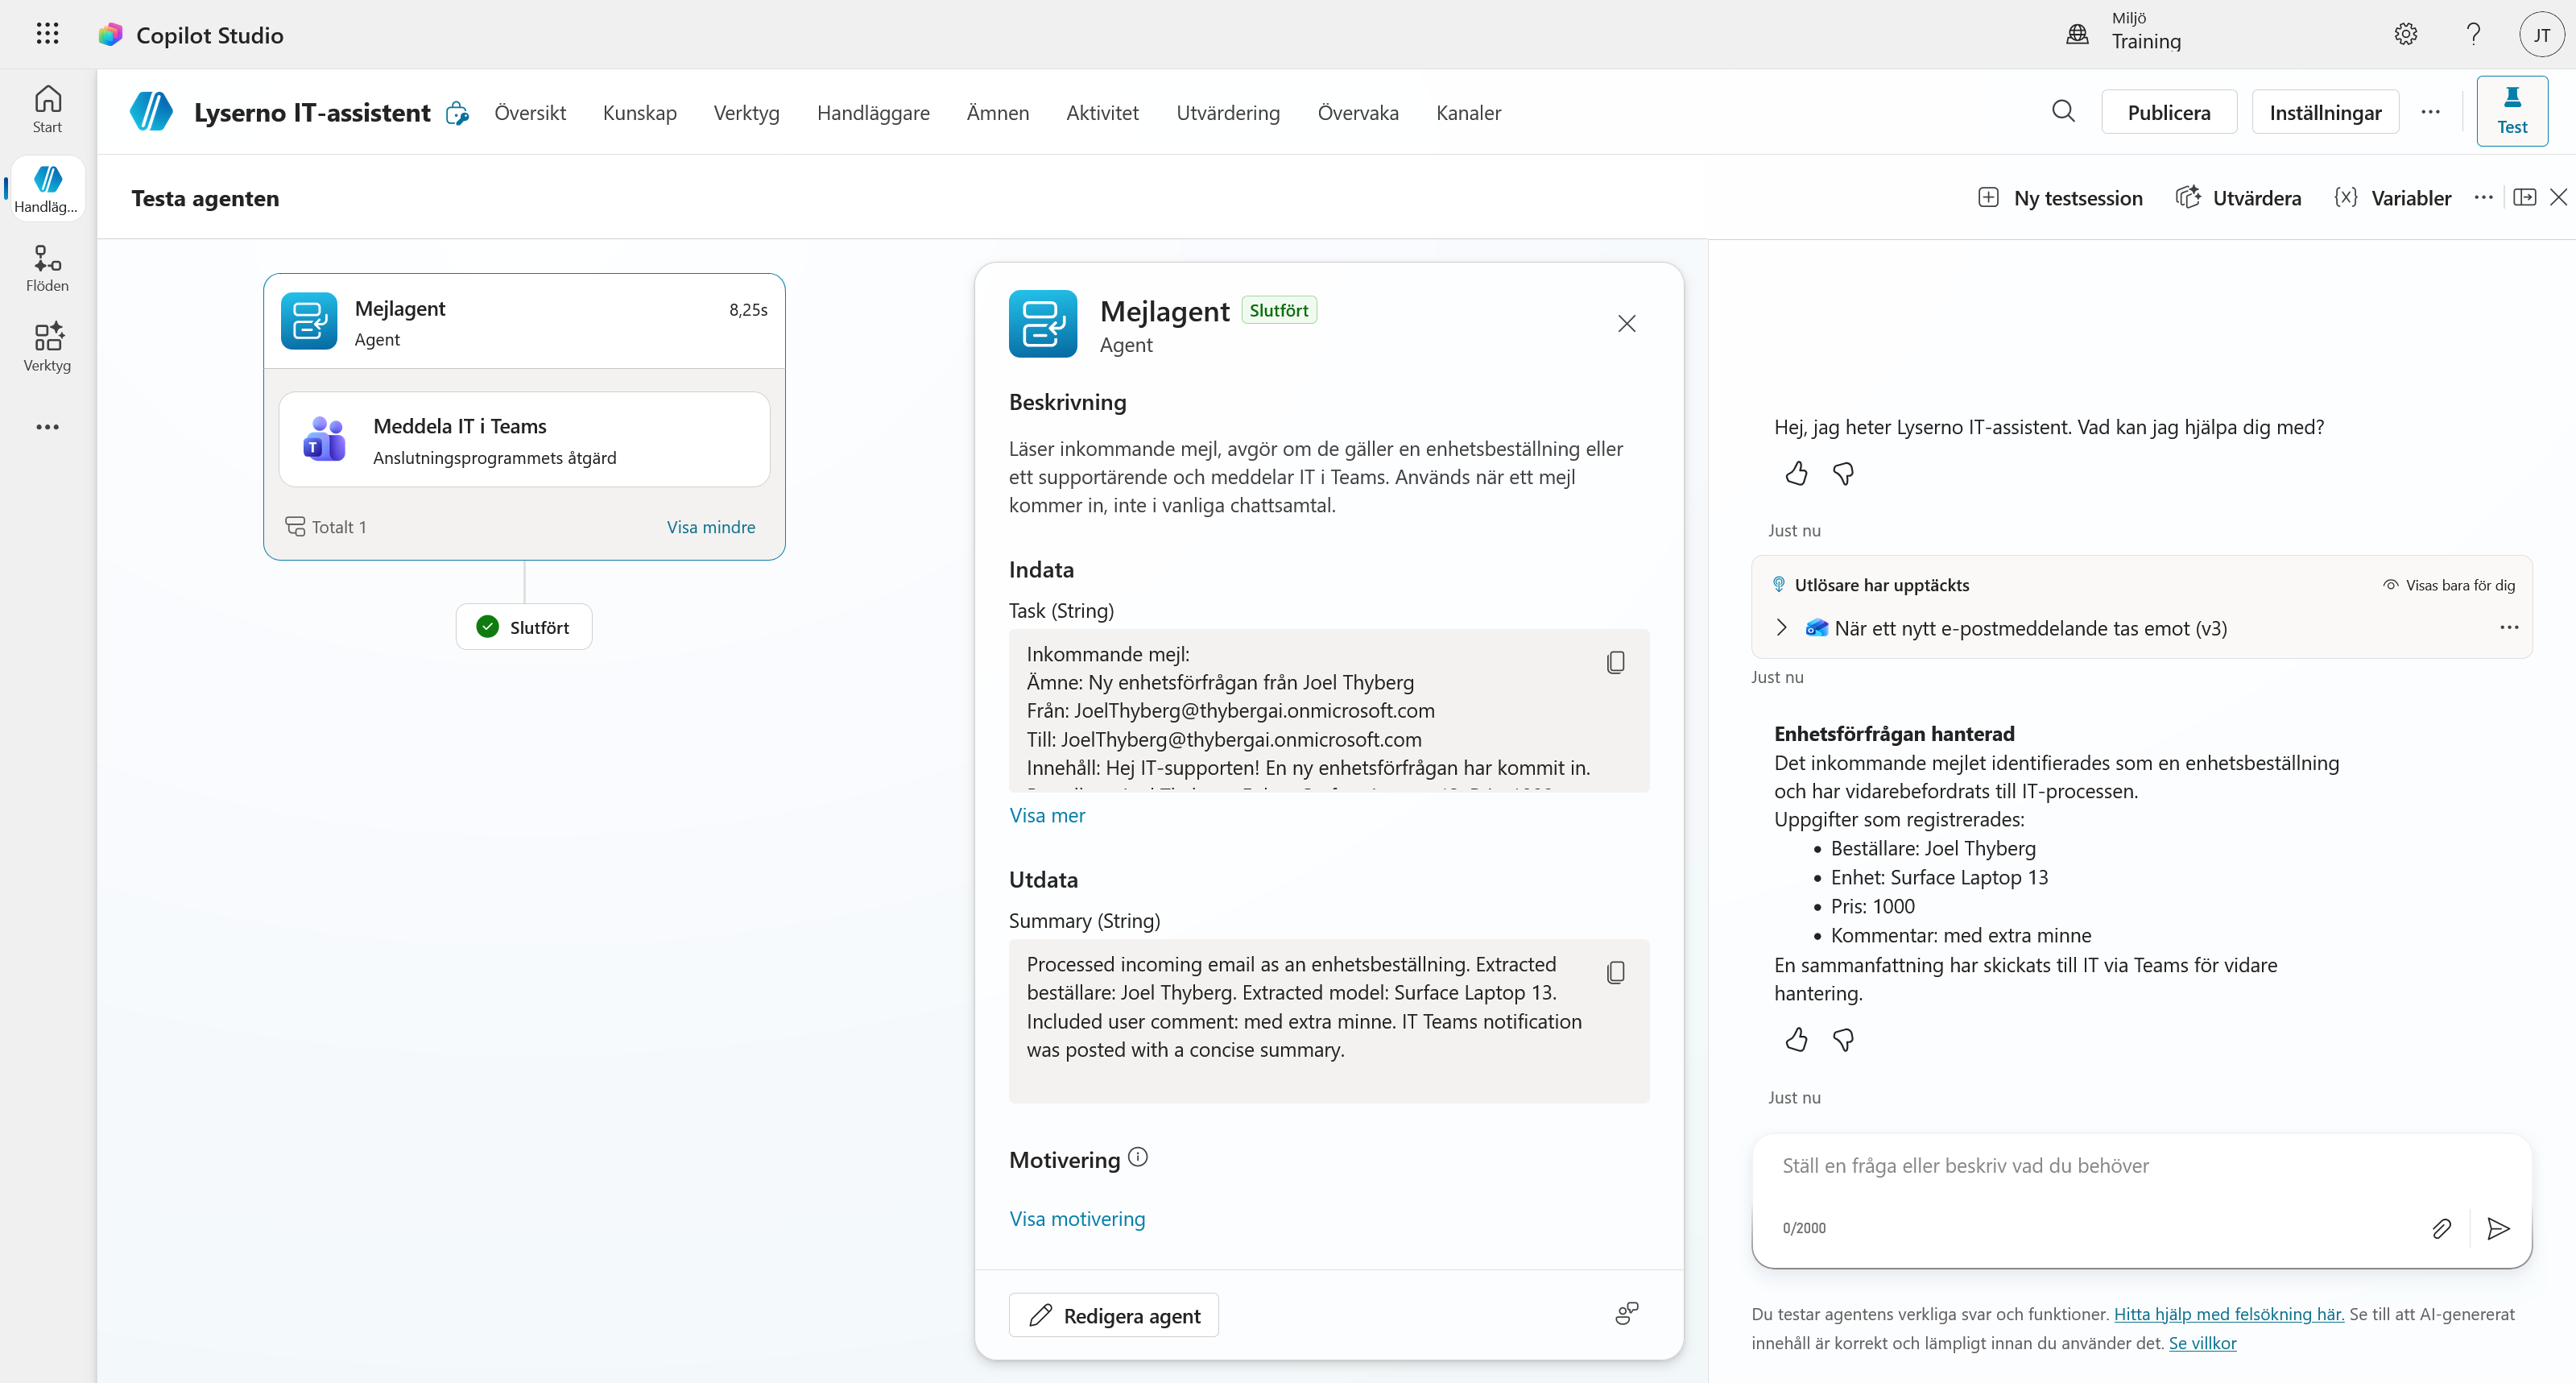Click the chat message input field

(2140, 1166)
